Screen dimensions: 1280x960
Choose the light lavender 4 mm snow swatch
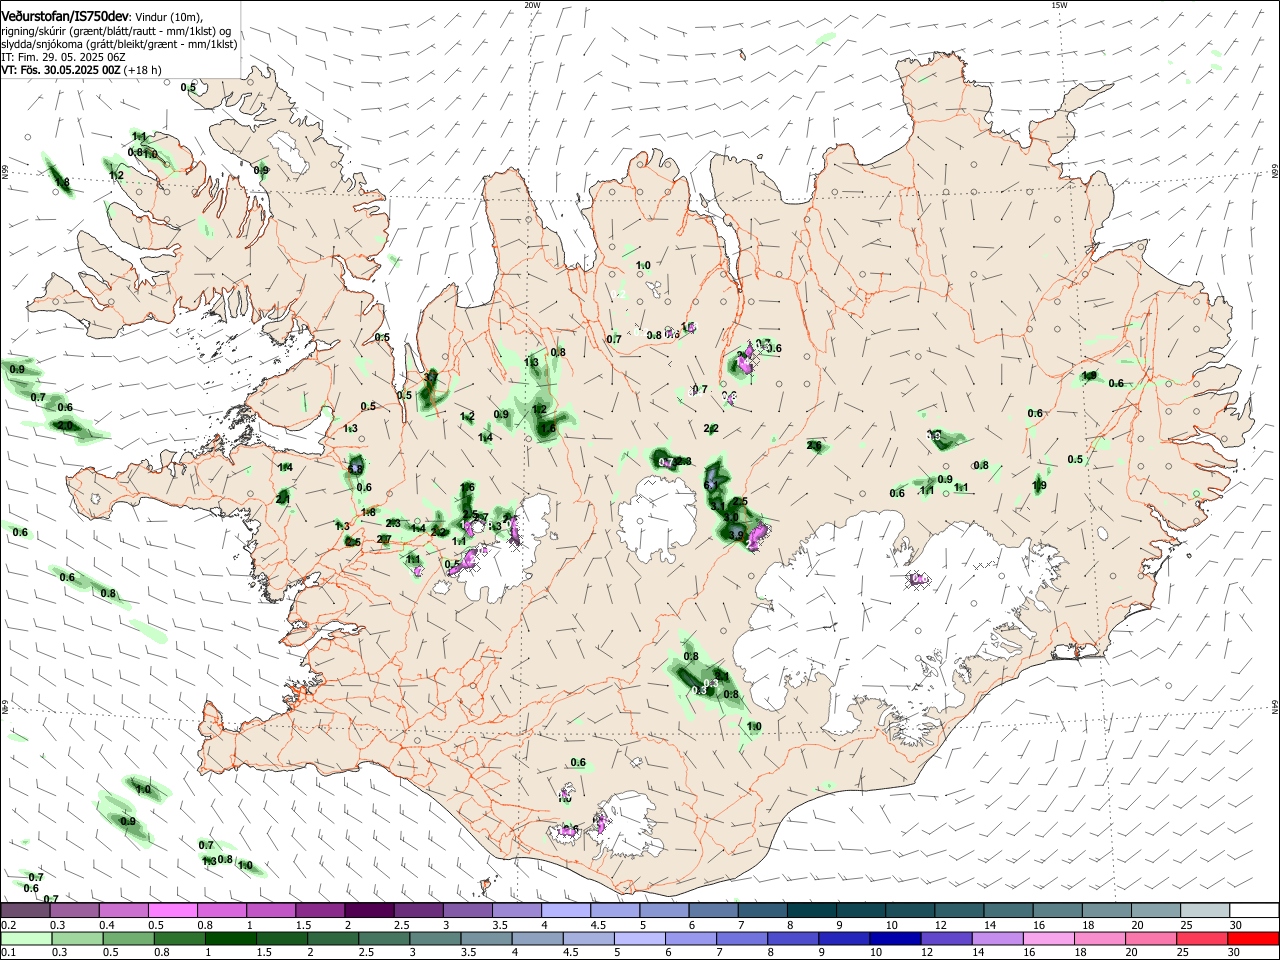(x=565, y=911)
